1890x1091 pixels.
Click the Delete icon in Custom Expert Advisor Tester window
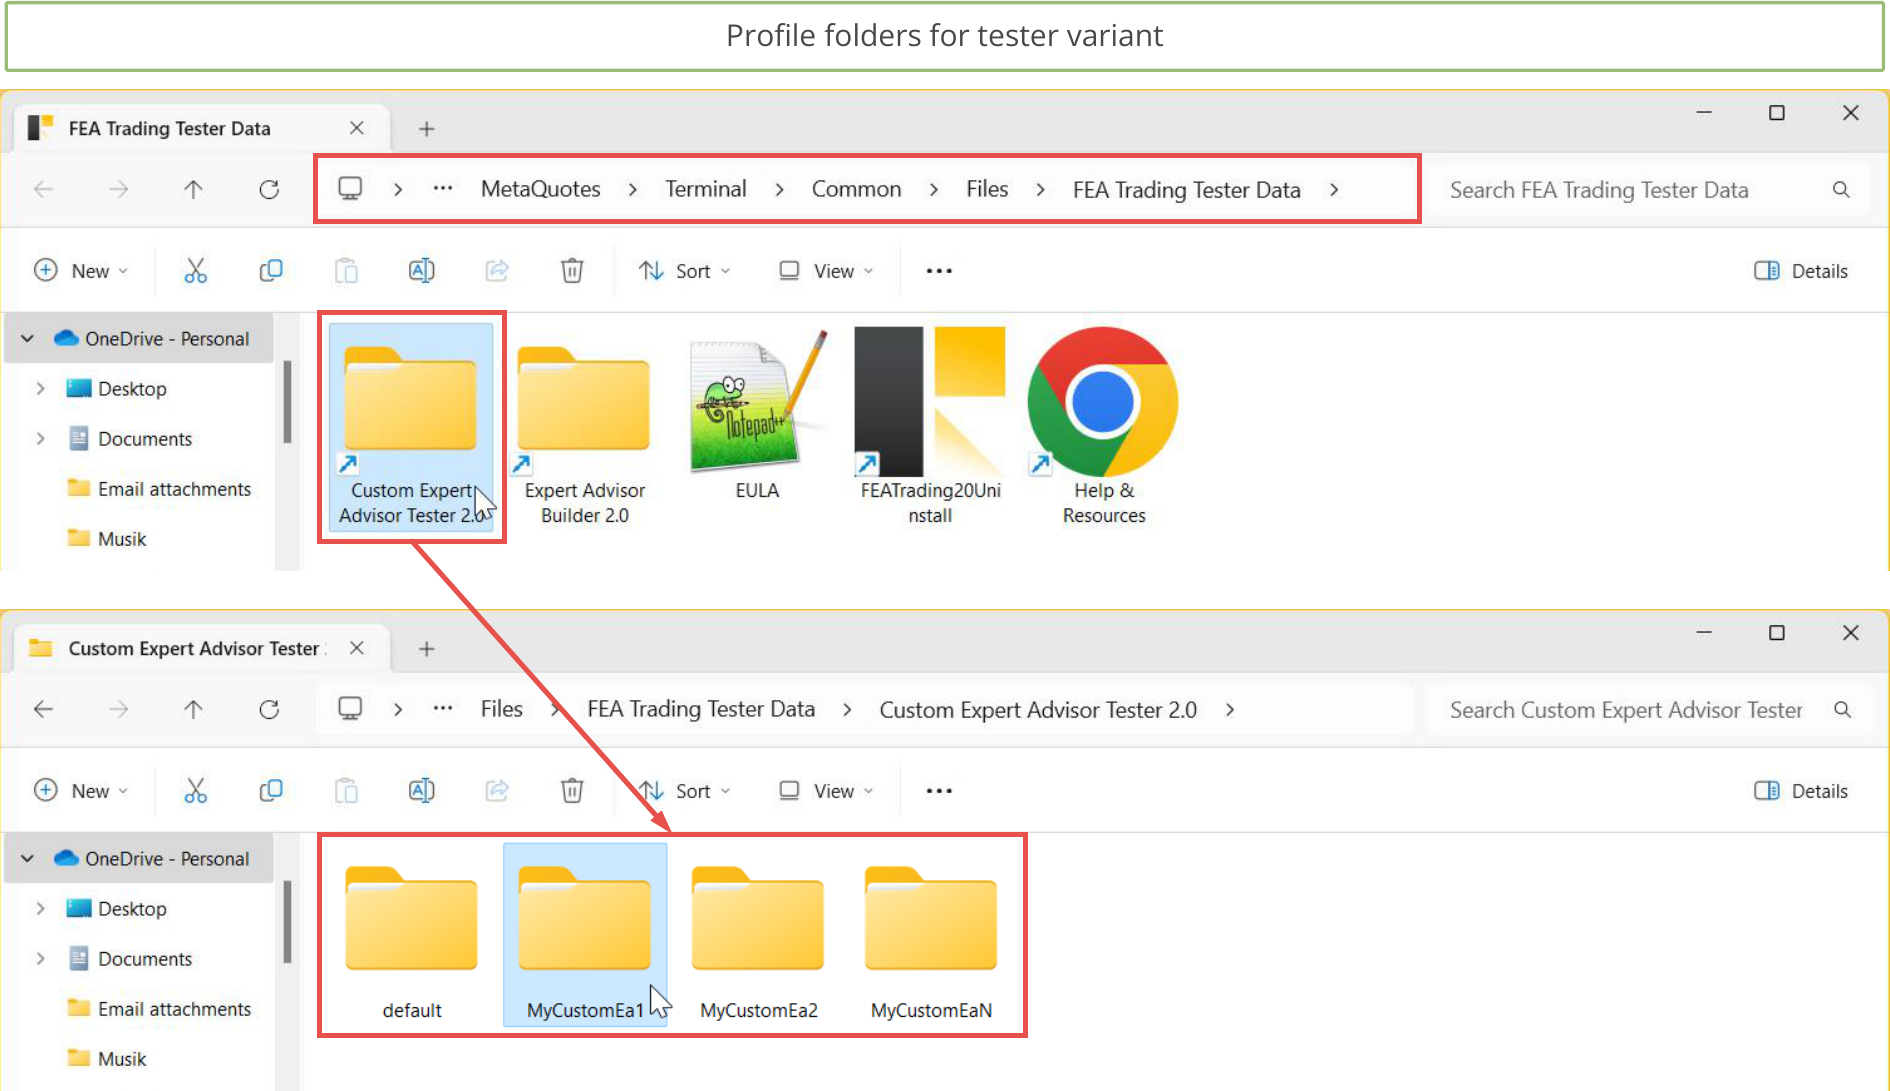tap(572, 791)
